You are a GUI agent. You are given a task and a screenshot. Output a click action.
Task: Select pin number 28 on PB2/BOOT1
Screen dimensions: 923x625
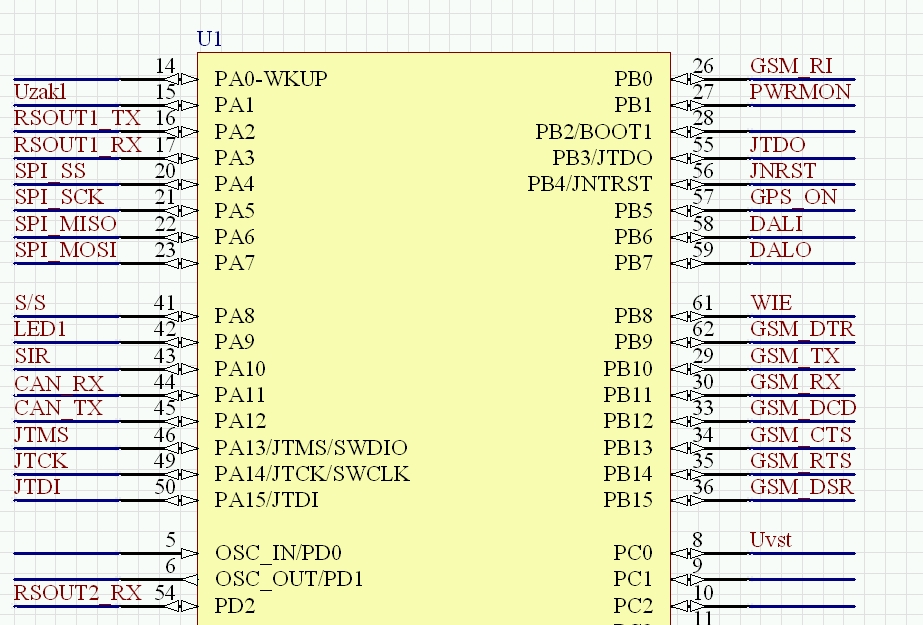(x=703, y=118)
